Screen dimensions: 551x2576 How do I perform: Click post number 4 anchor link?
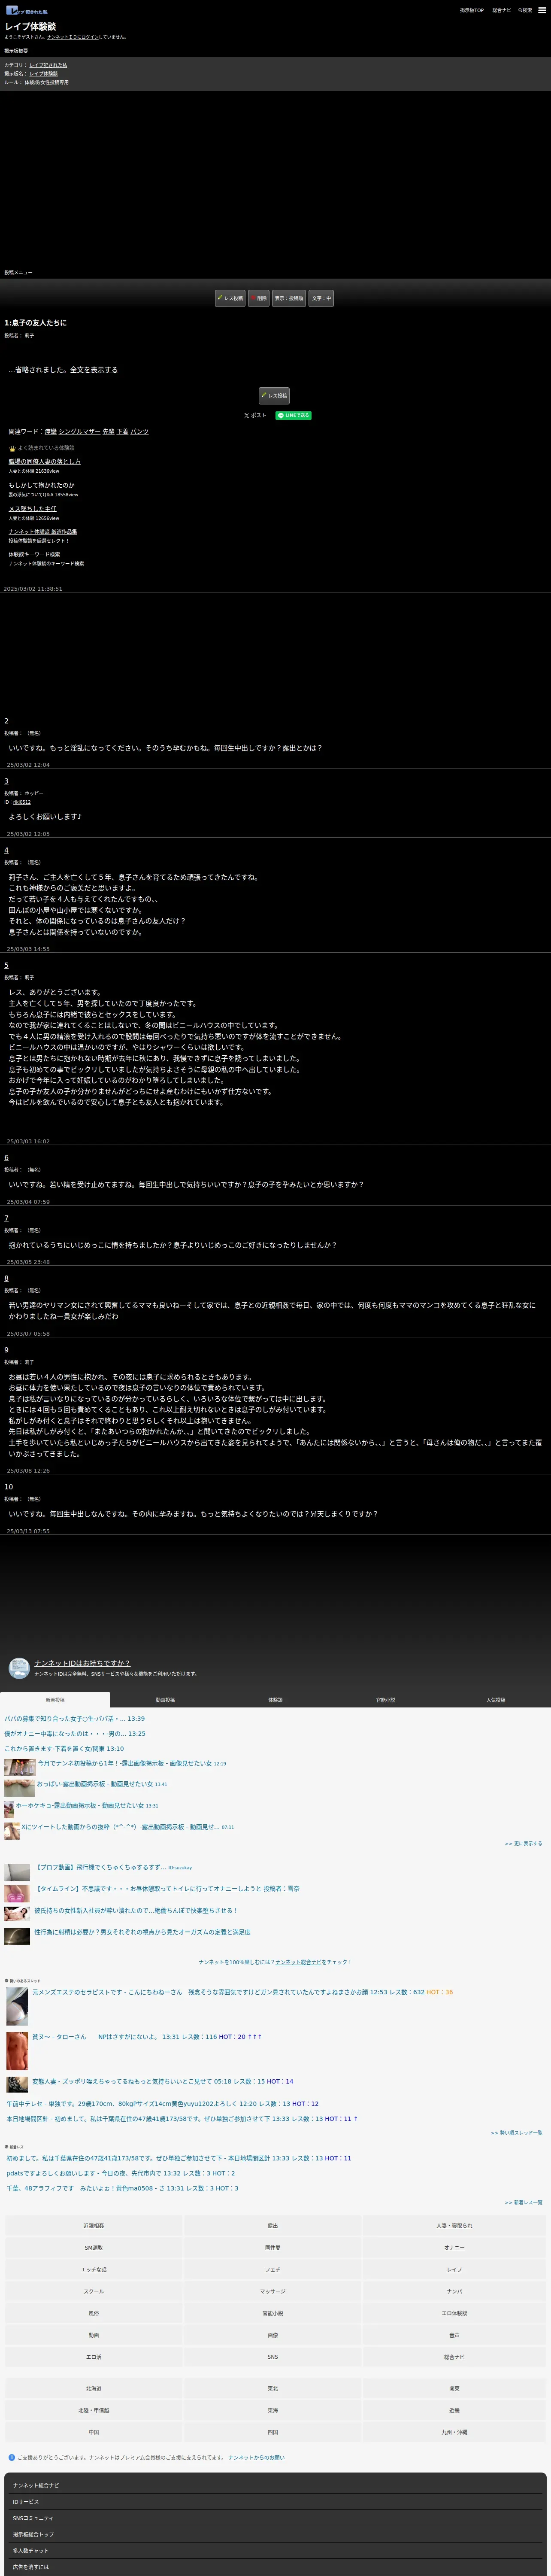point(6,850)
